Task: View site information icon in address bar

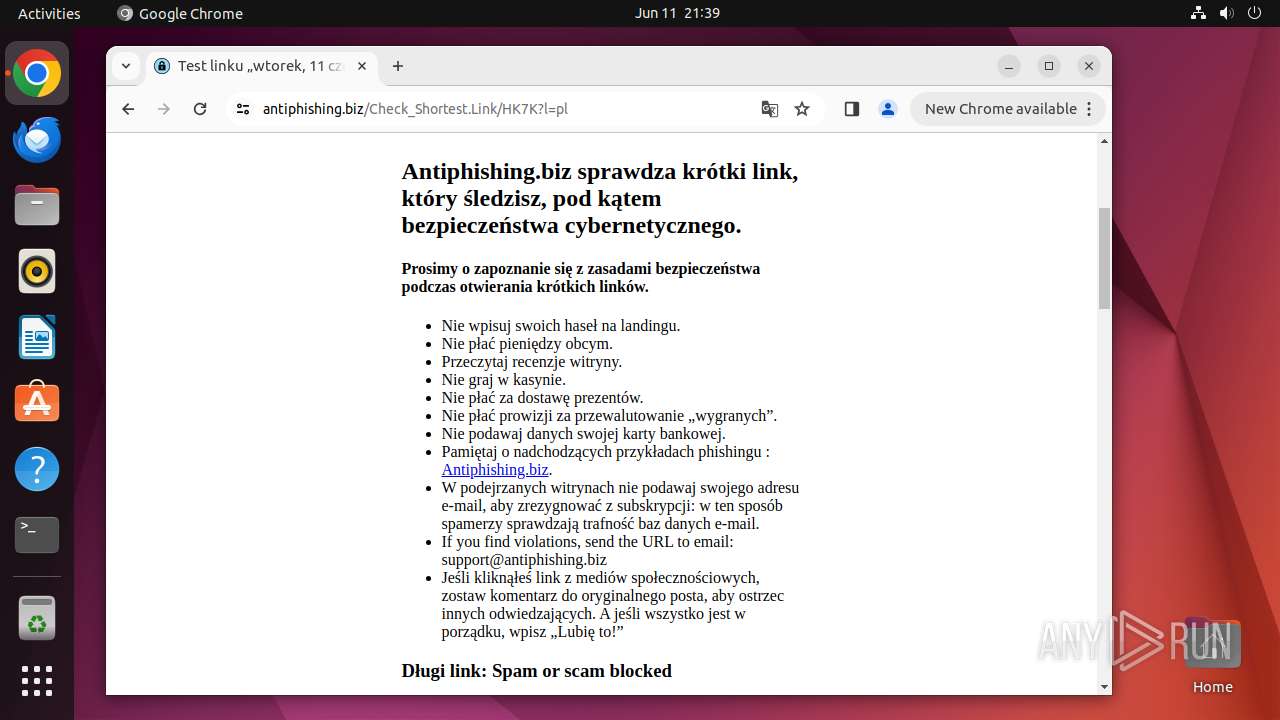Action: [242, 109]
